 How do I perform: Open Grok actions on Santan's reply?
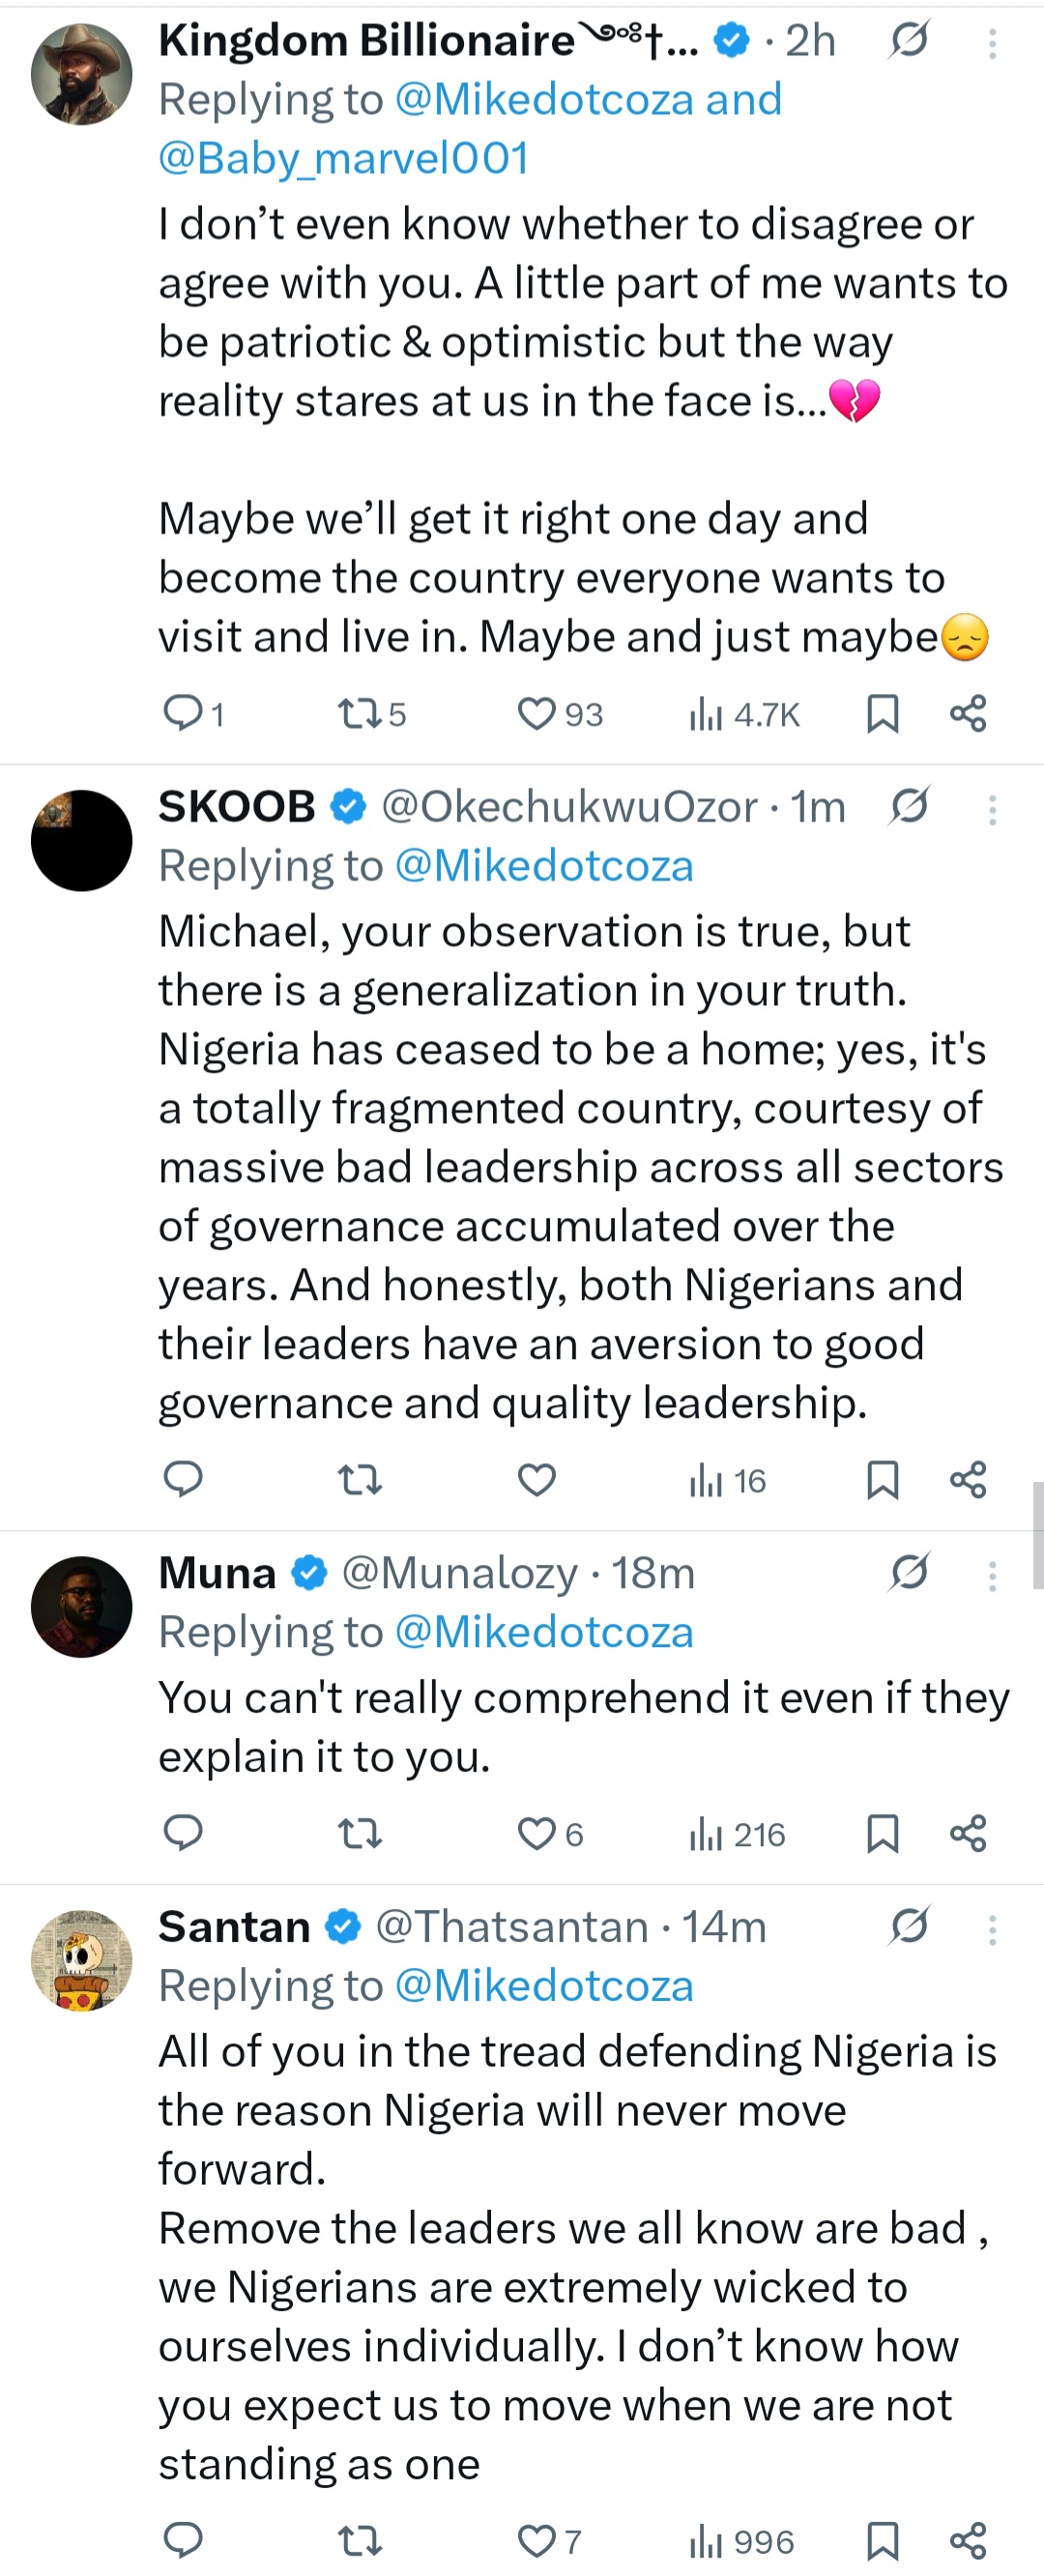(x=910, y=1926)
